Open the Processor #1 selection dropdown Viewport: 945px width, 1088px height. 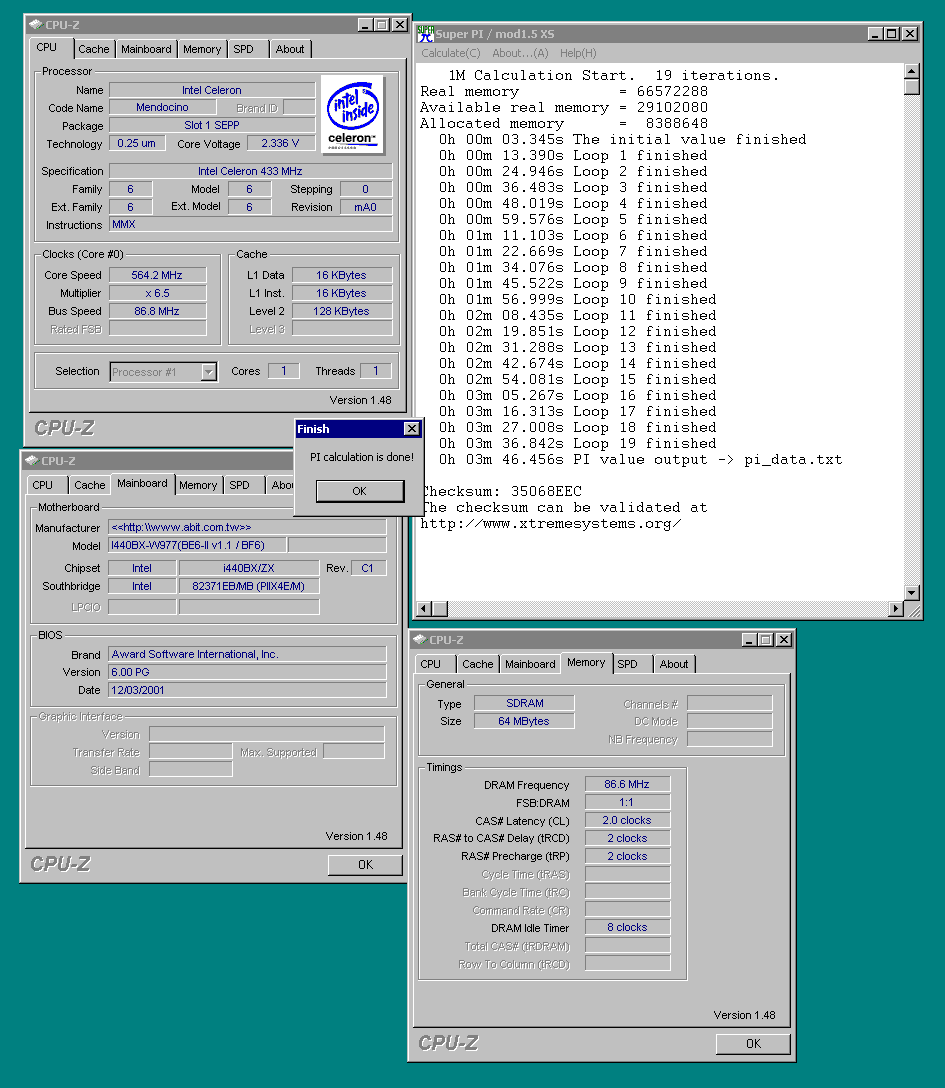(x=209, y=372)
